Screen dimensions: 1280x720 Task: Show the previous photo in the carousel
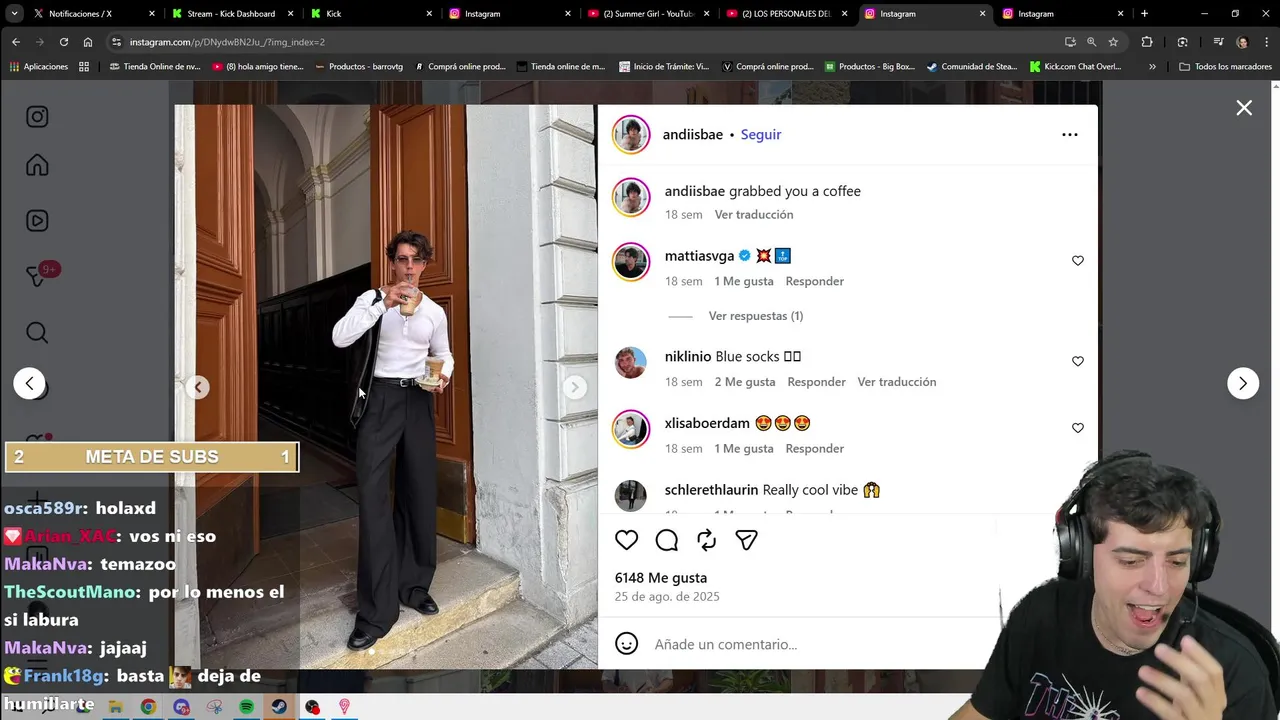pos(198,387)
